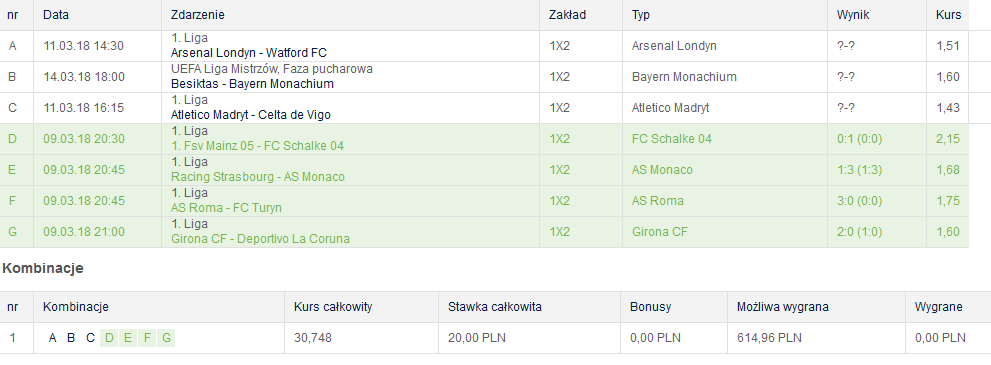The image size is (991, 365).
Task: Open the 1. Fsv Mainz 05 - FC Schalke 04 match
Action: [257, 146]
